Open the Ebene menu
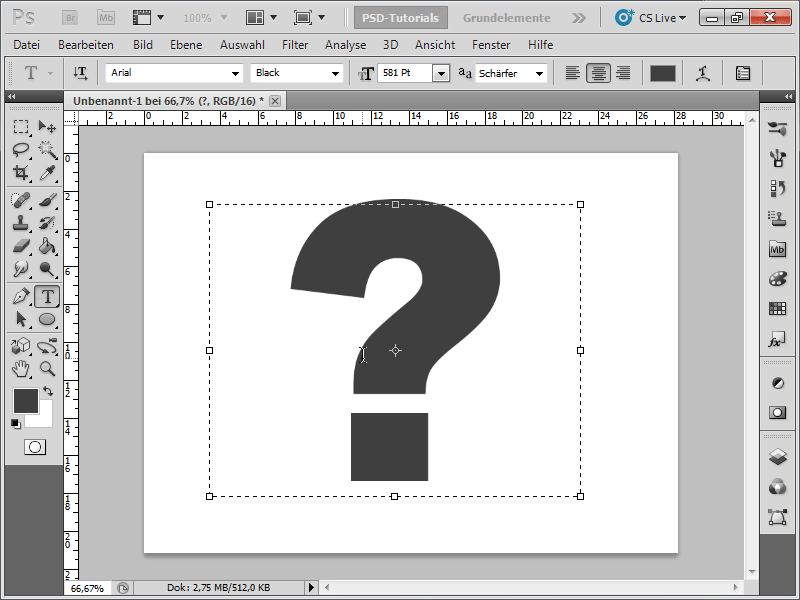This screenshot has height=600, width=800. pyautogui.click(x=186, y=45)
